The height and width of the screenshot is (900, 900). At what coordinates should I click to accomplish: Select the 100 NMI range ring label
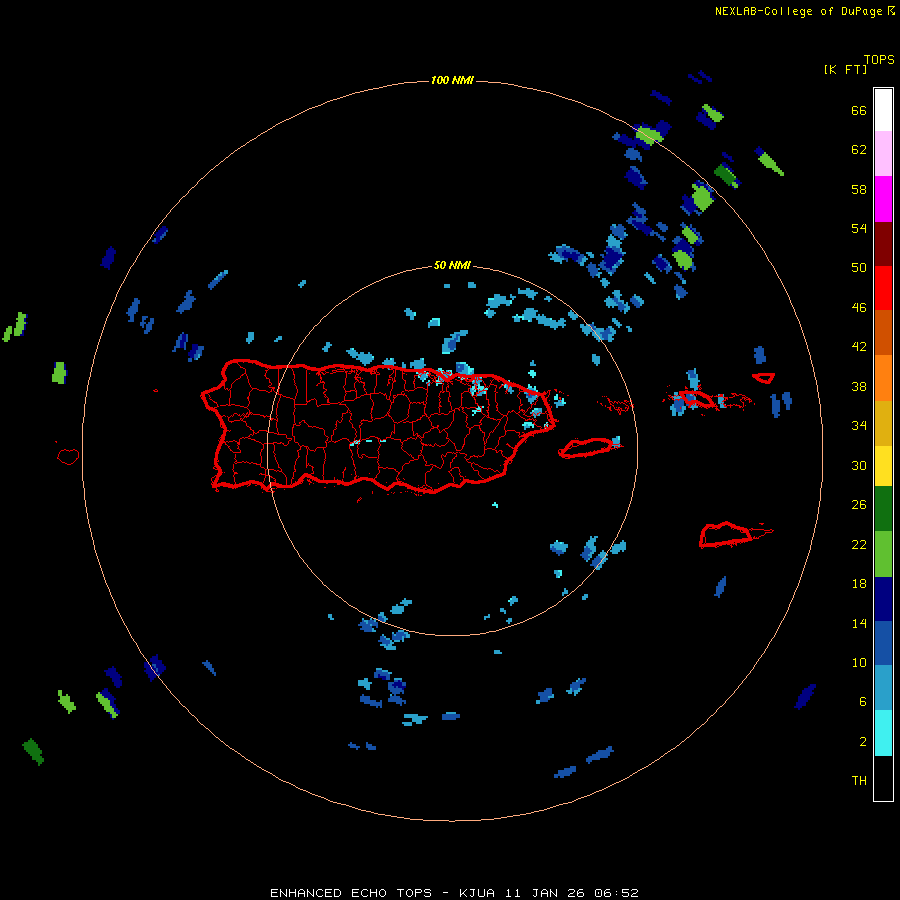tap(452, 80)
